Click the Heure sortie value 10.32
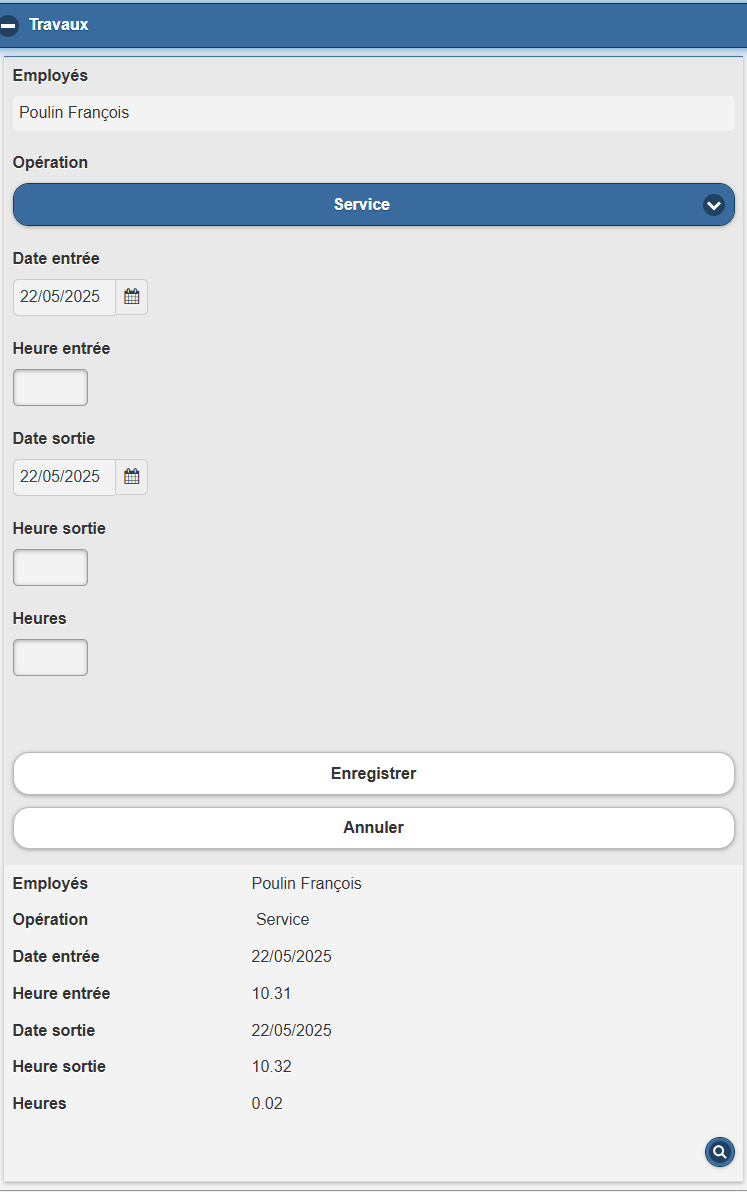The height and width of the screenshot is (1196, 747). click(272, 1066)
